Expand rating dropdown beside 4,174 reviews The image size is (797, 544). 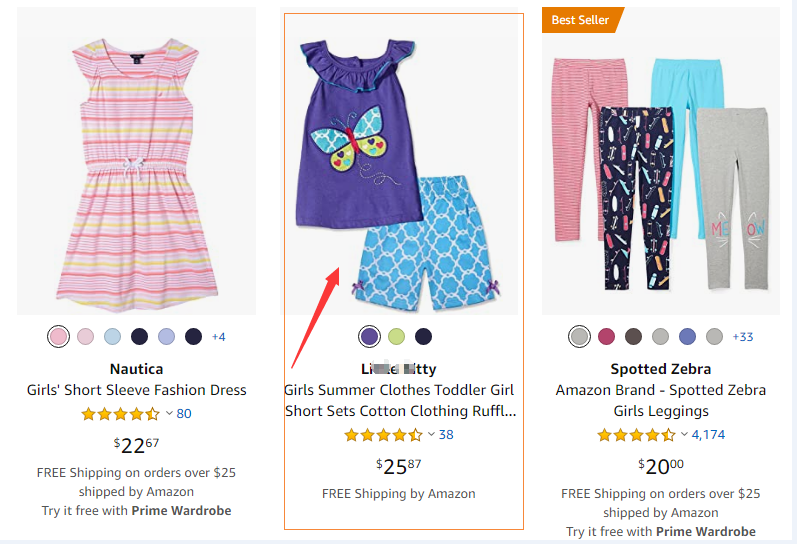pos(684,435)
